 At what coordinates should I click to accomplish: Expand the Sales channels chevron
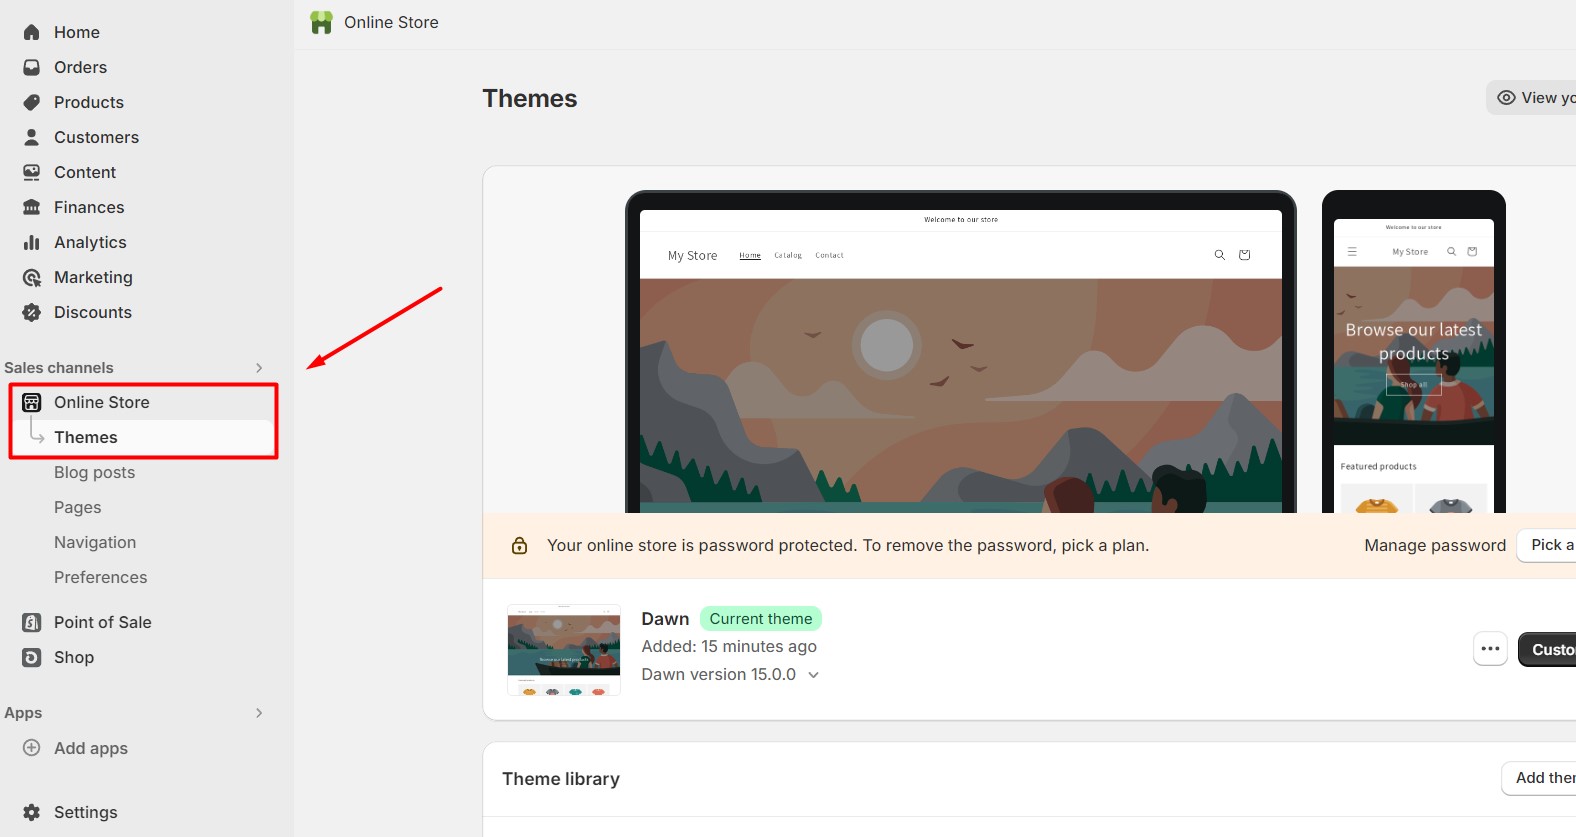click(259, 368)
